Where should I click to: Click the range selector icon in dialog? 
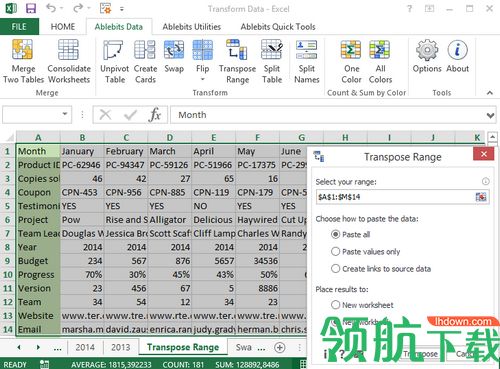click(x=481, y=197)
